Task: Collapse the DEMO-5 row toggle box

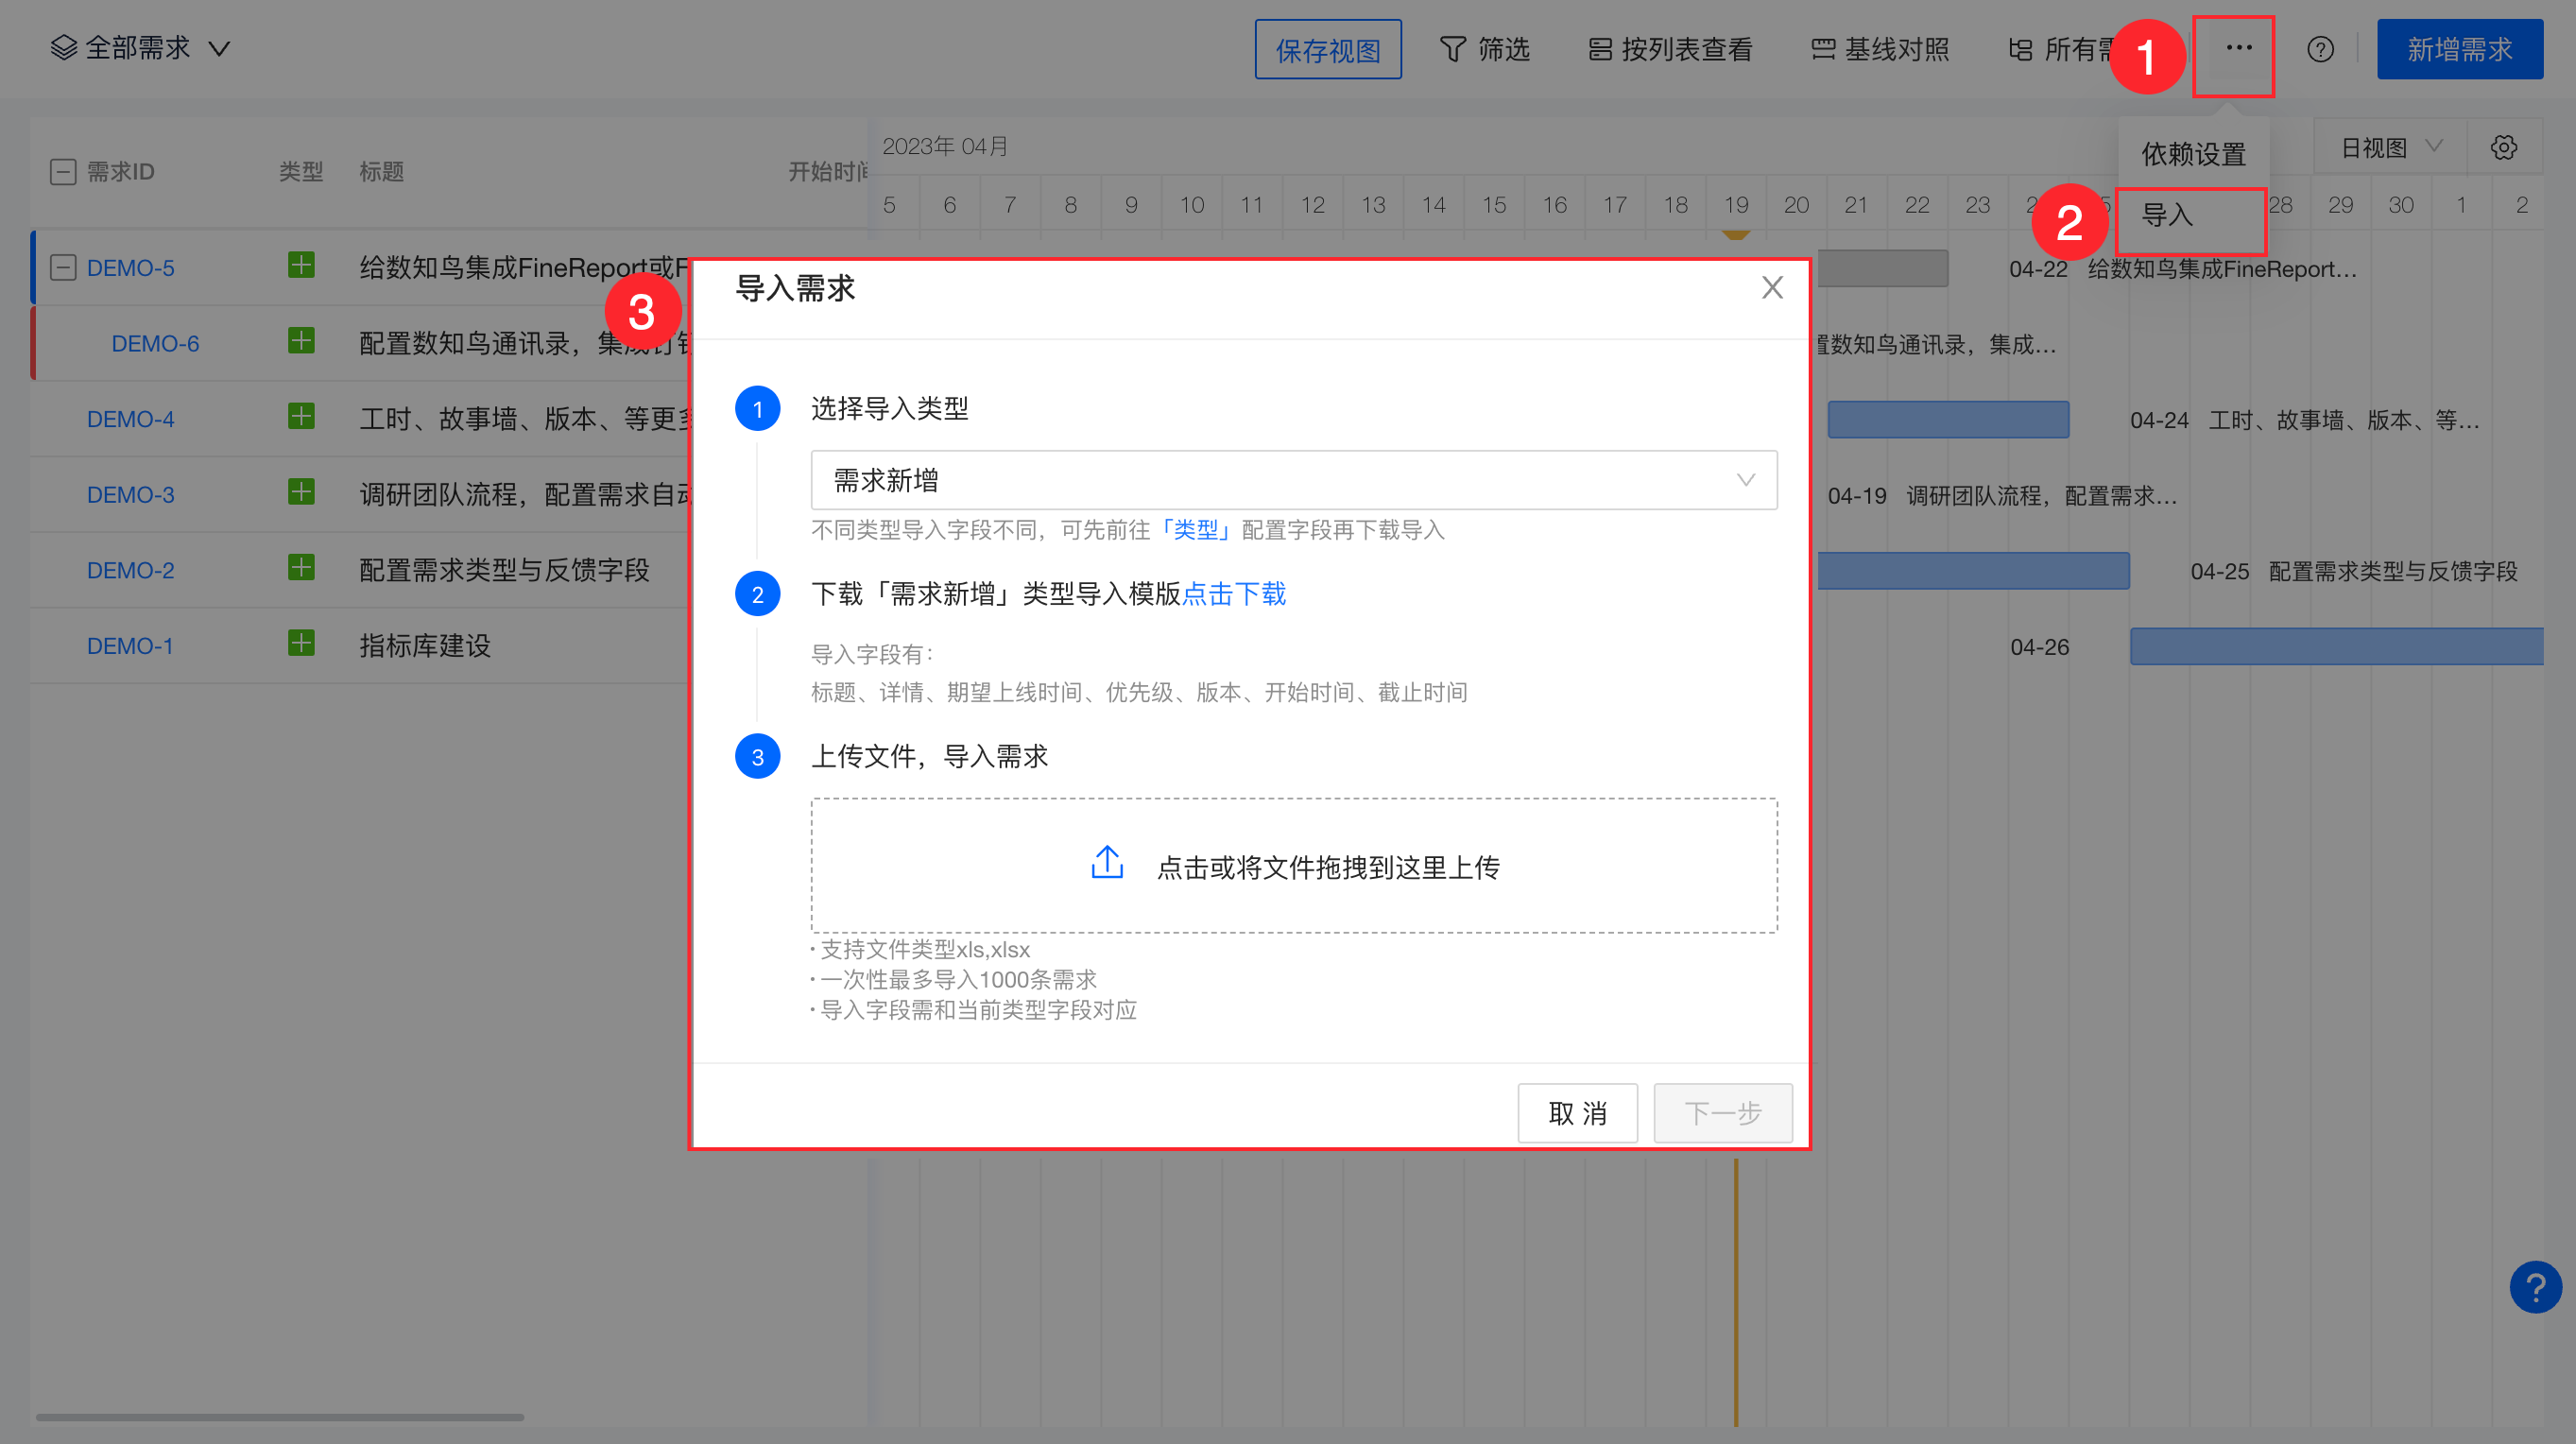Action: point(63,268)
